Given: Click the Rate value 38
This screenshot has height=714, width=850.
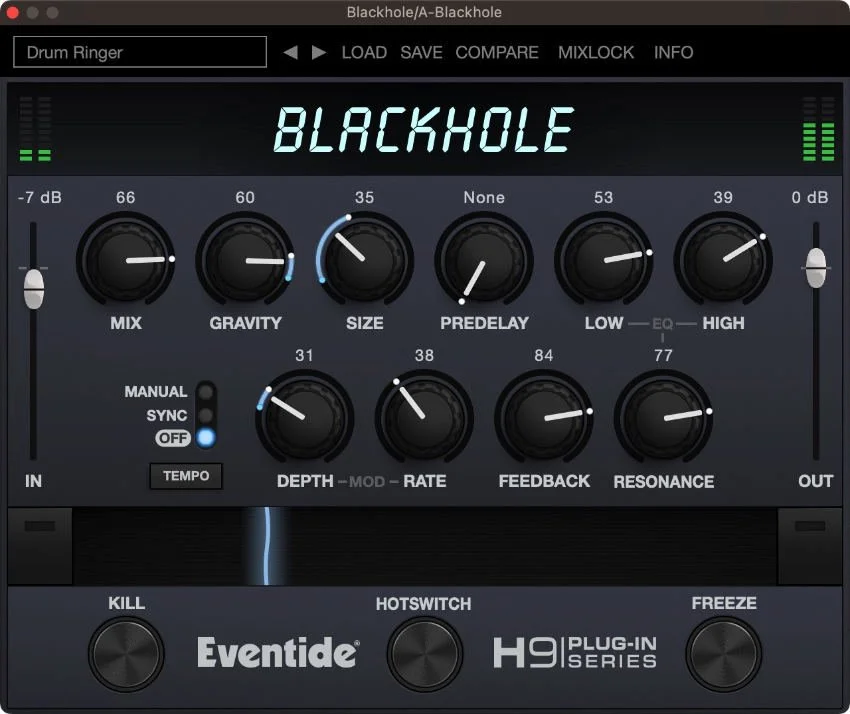Looking at the screenshot, I should point(424,356).
